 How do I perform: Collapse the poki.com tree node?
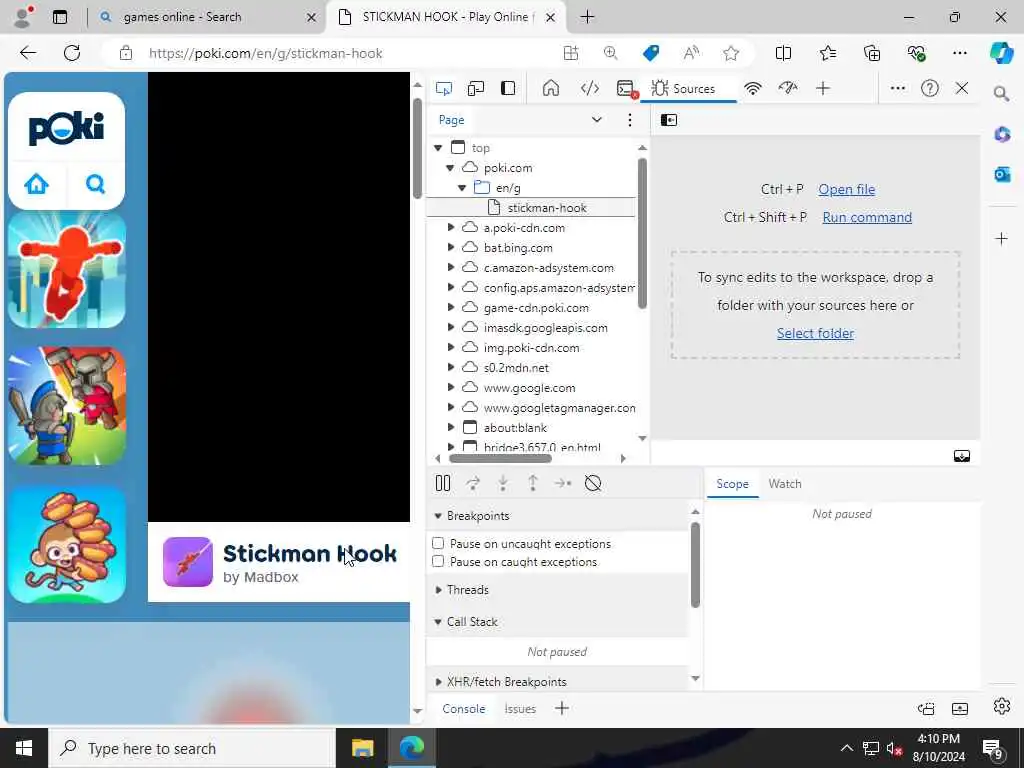450,168
